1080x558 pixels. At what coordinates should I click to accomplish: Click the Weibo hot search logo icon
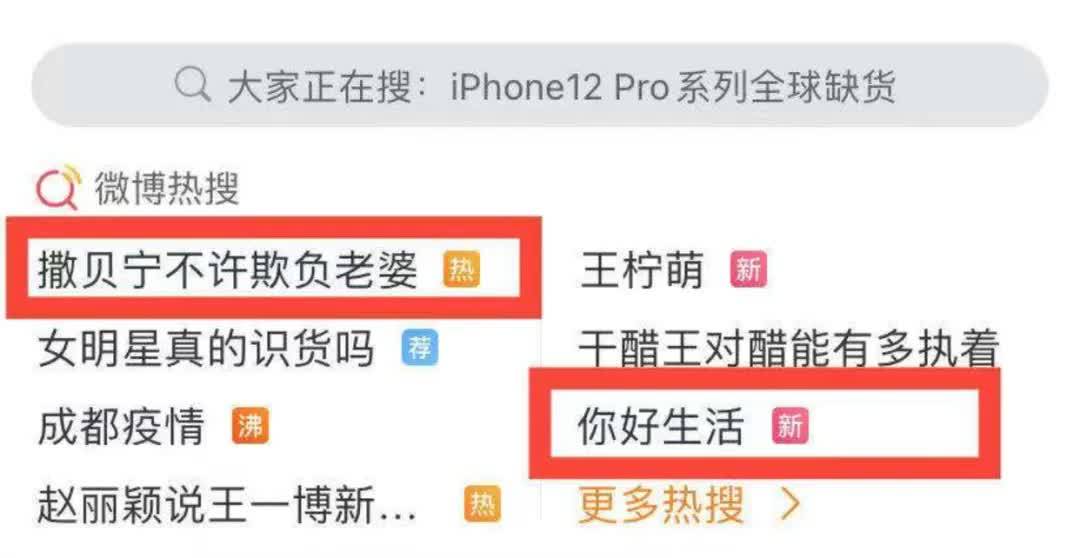(59, 187)
